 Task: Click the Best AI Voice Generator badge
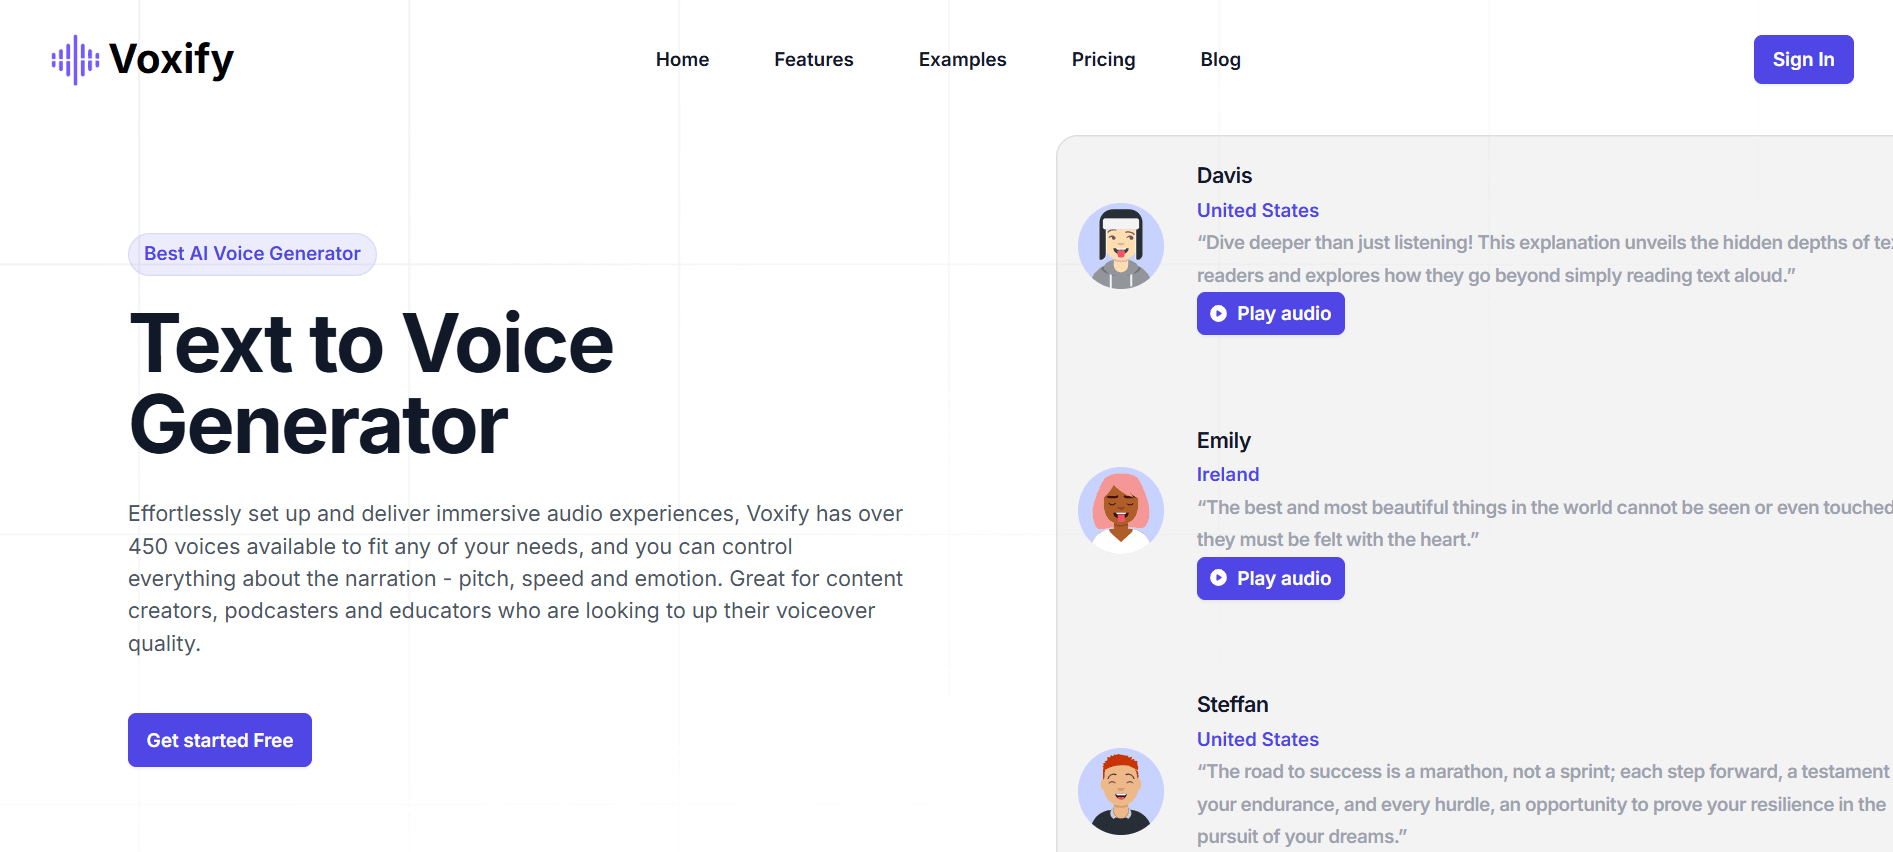click(x=252, y=254)
